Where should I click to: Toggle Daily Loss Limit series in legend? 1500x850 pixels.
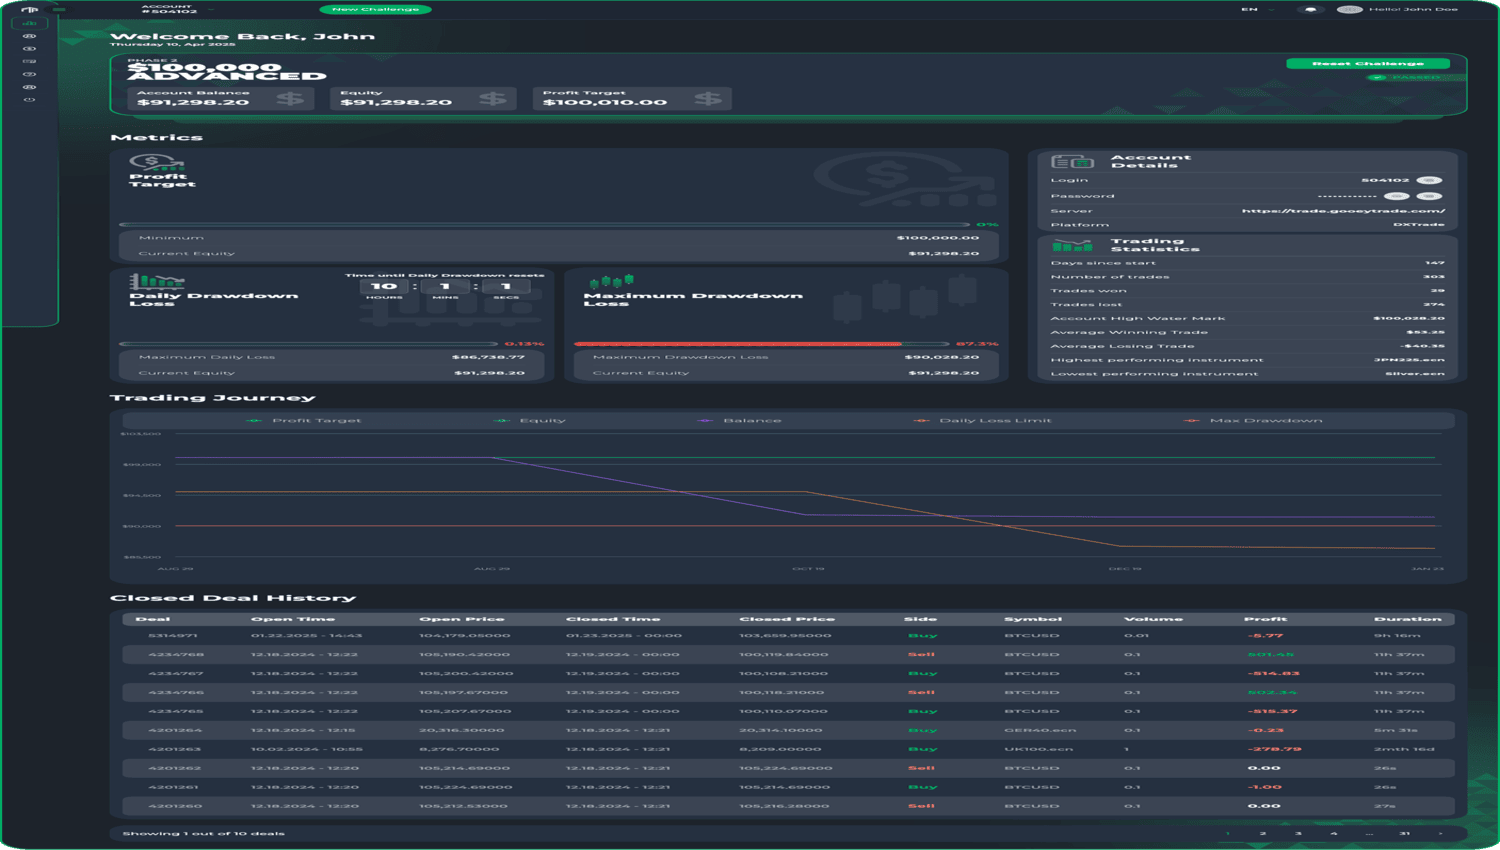click(x=983, y=420)
